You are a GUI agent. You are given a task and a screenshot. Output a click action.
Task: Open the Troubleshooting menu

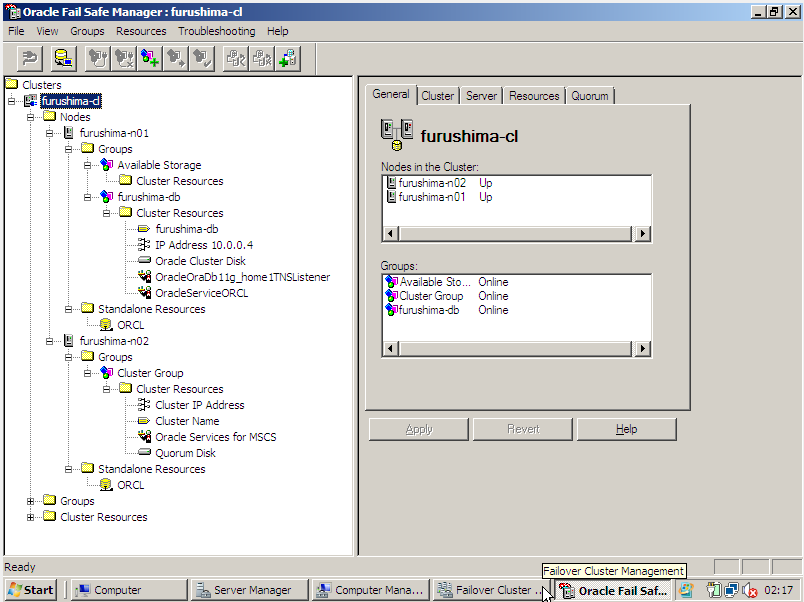[x=216, y=31]
